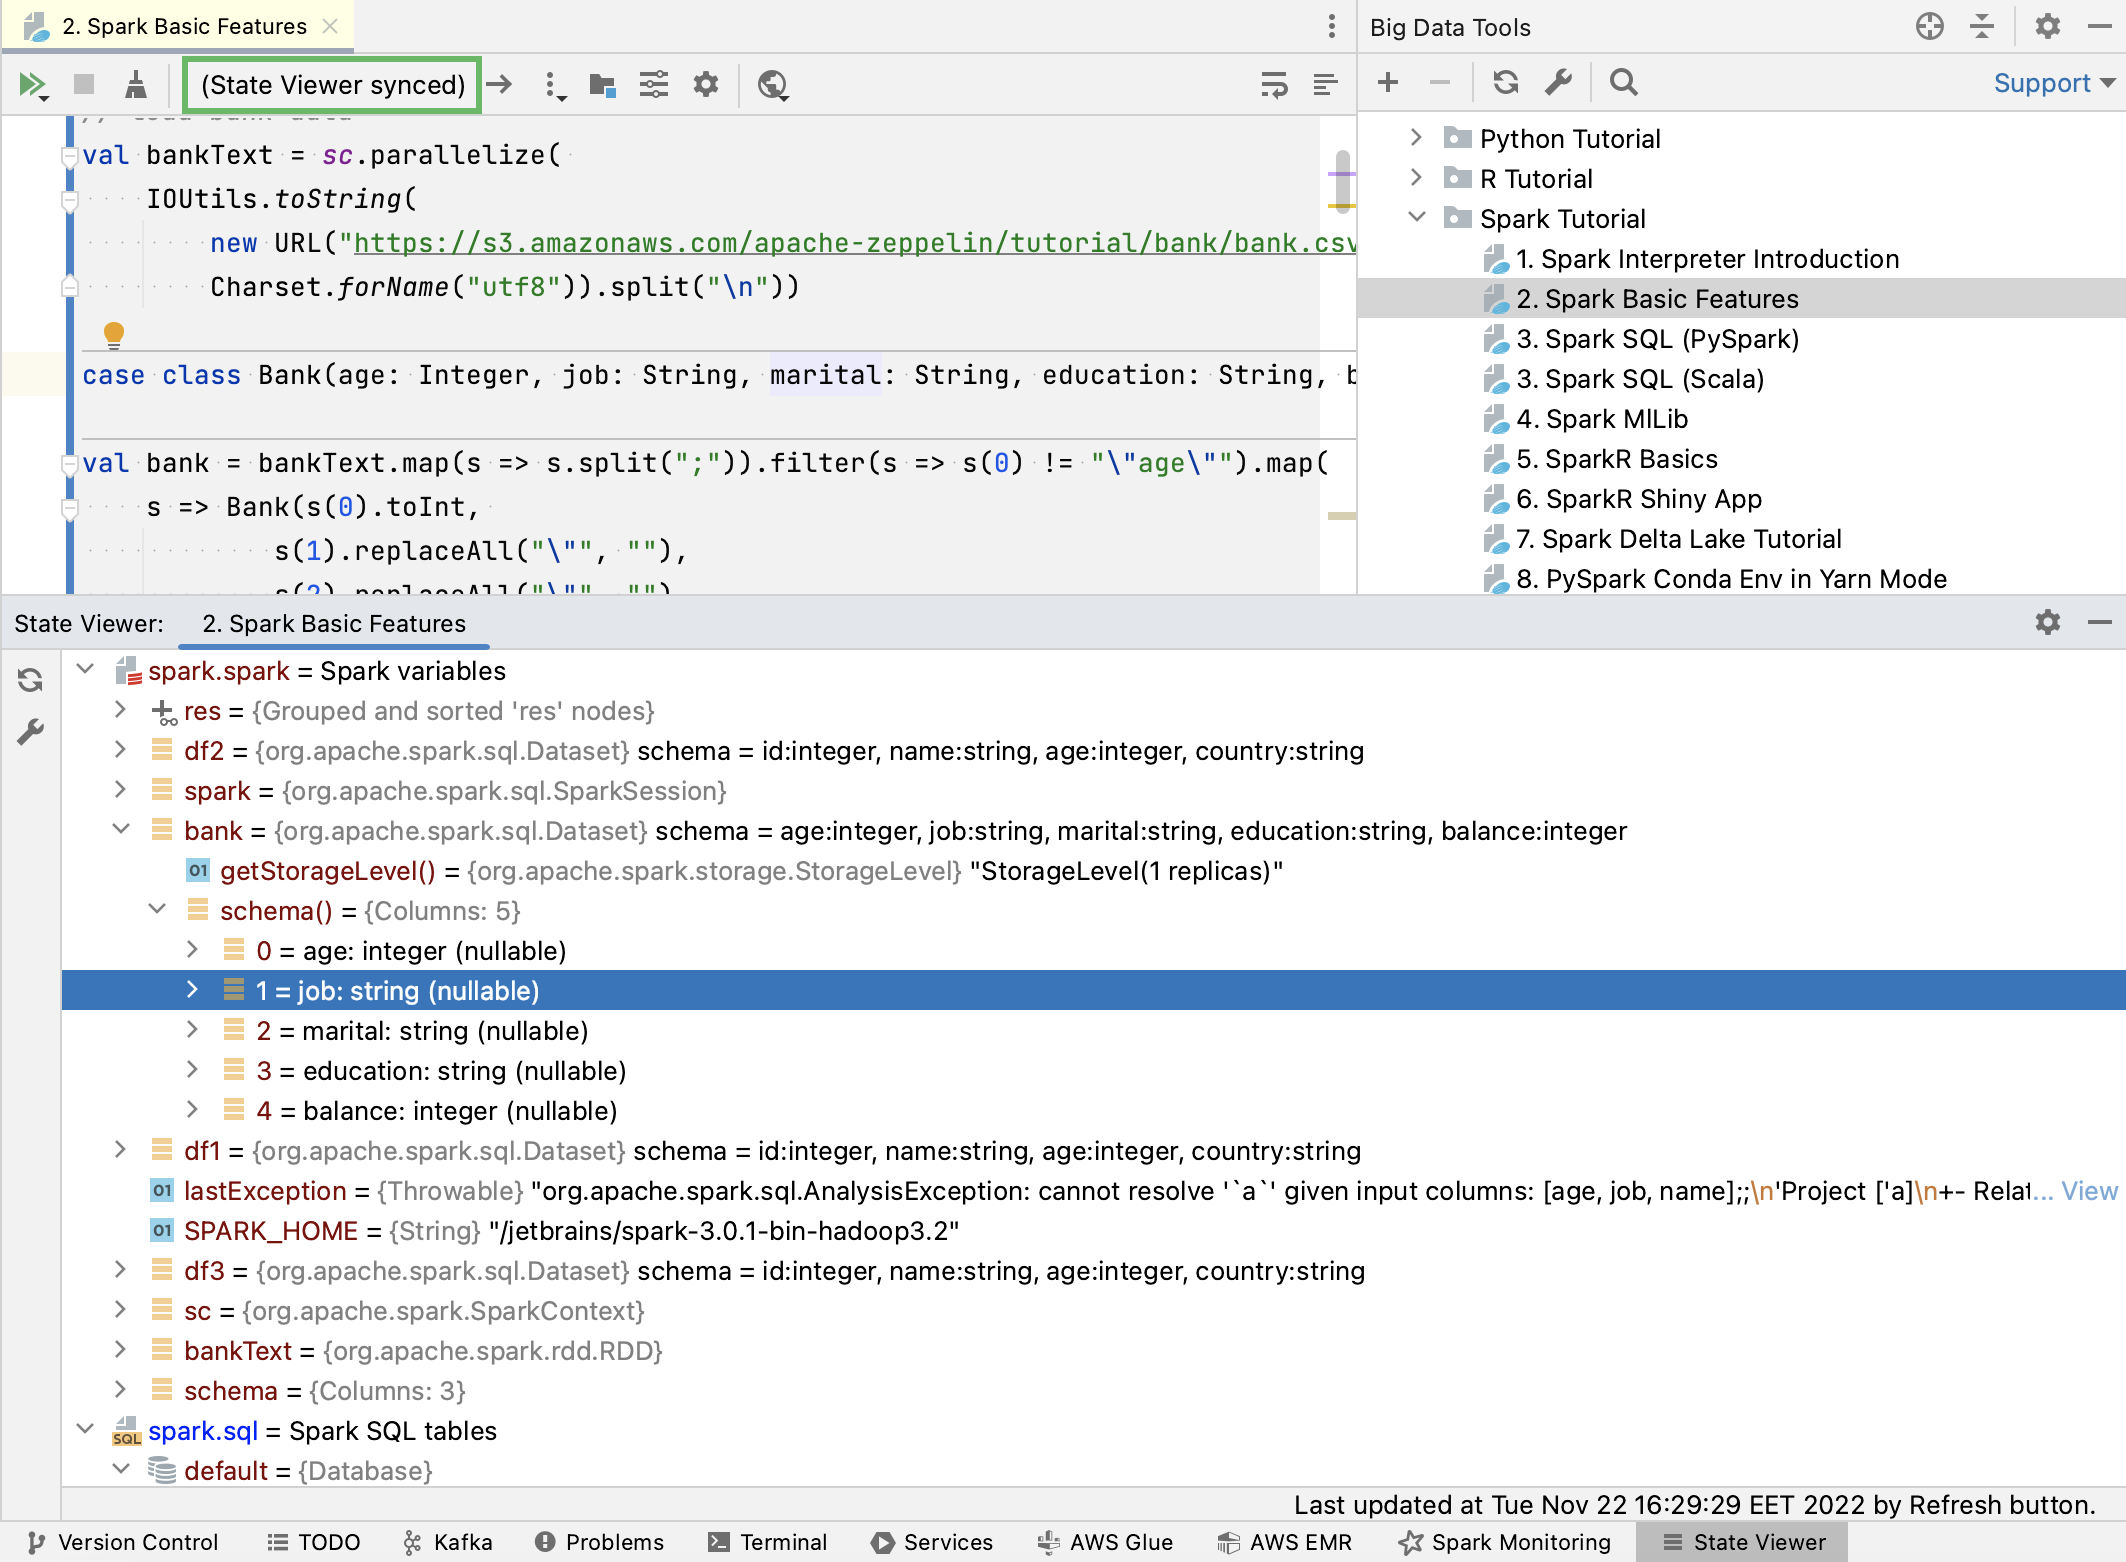Expand the 'res' grouped nodes entry
The width and height of the screenshot is (2126, 1562).
coord(119,712)
